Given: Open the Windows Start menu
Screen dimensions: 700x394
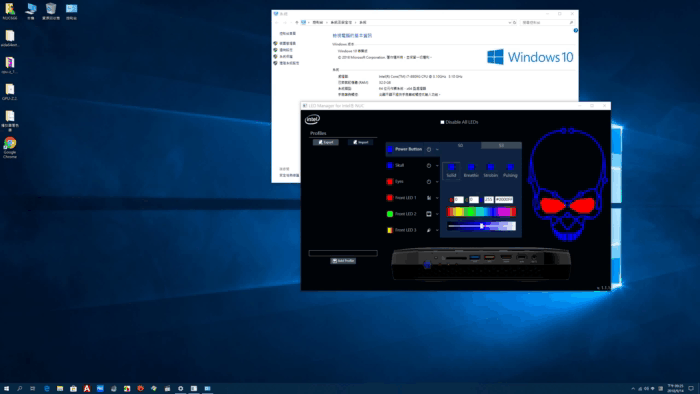Looking at the screenshot, I should click(x=6, y=389).
